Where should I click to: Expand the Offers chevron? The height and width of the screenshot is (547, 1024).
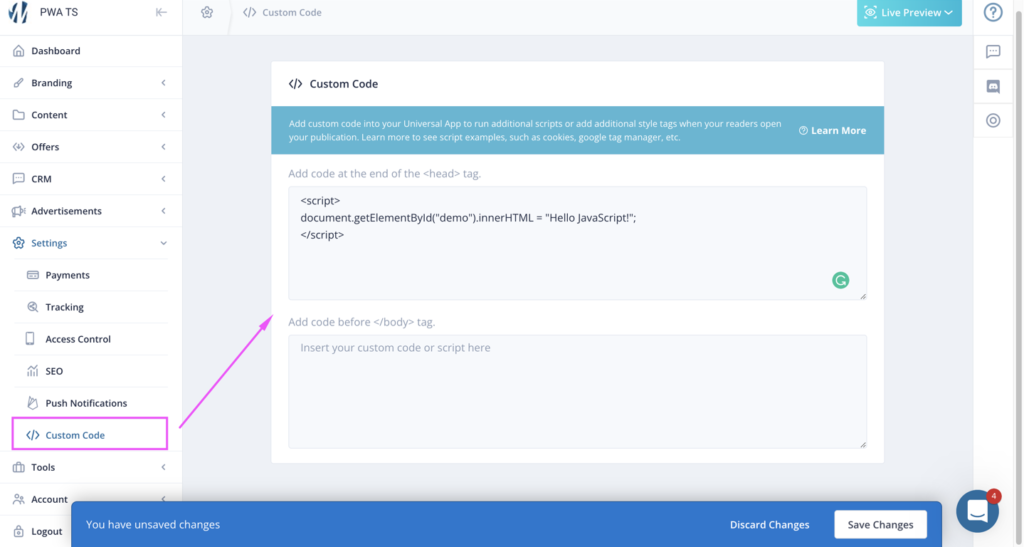tap(163, 147)
